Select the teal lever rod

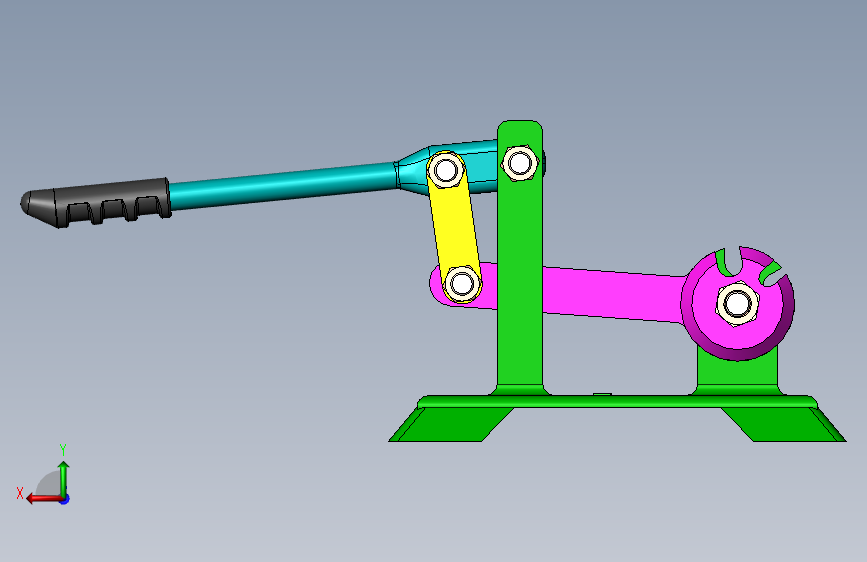pos(282,185)
